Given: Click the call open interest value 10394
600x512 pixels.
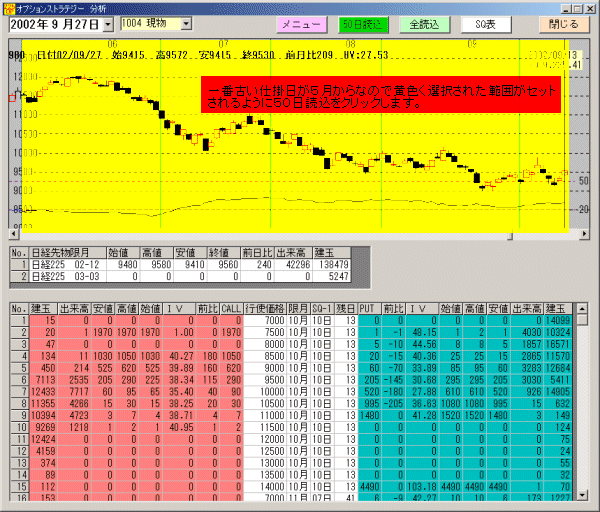Looking at the screenshot, I should [x=43, y=415].
